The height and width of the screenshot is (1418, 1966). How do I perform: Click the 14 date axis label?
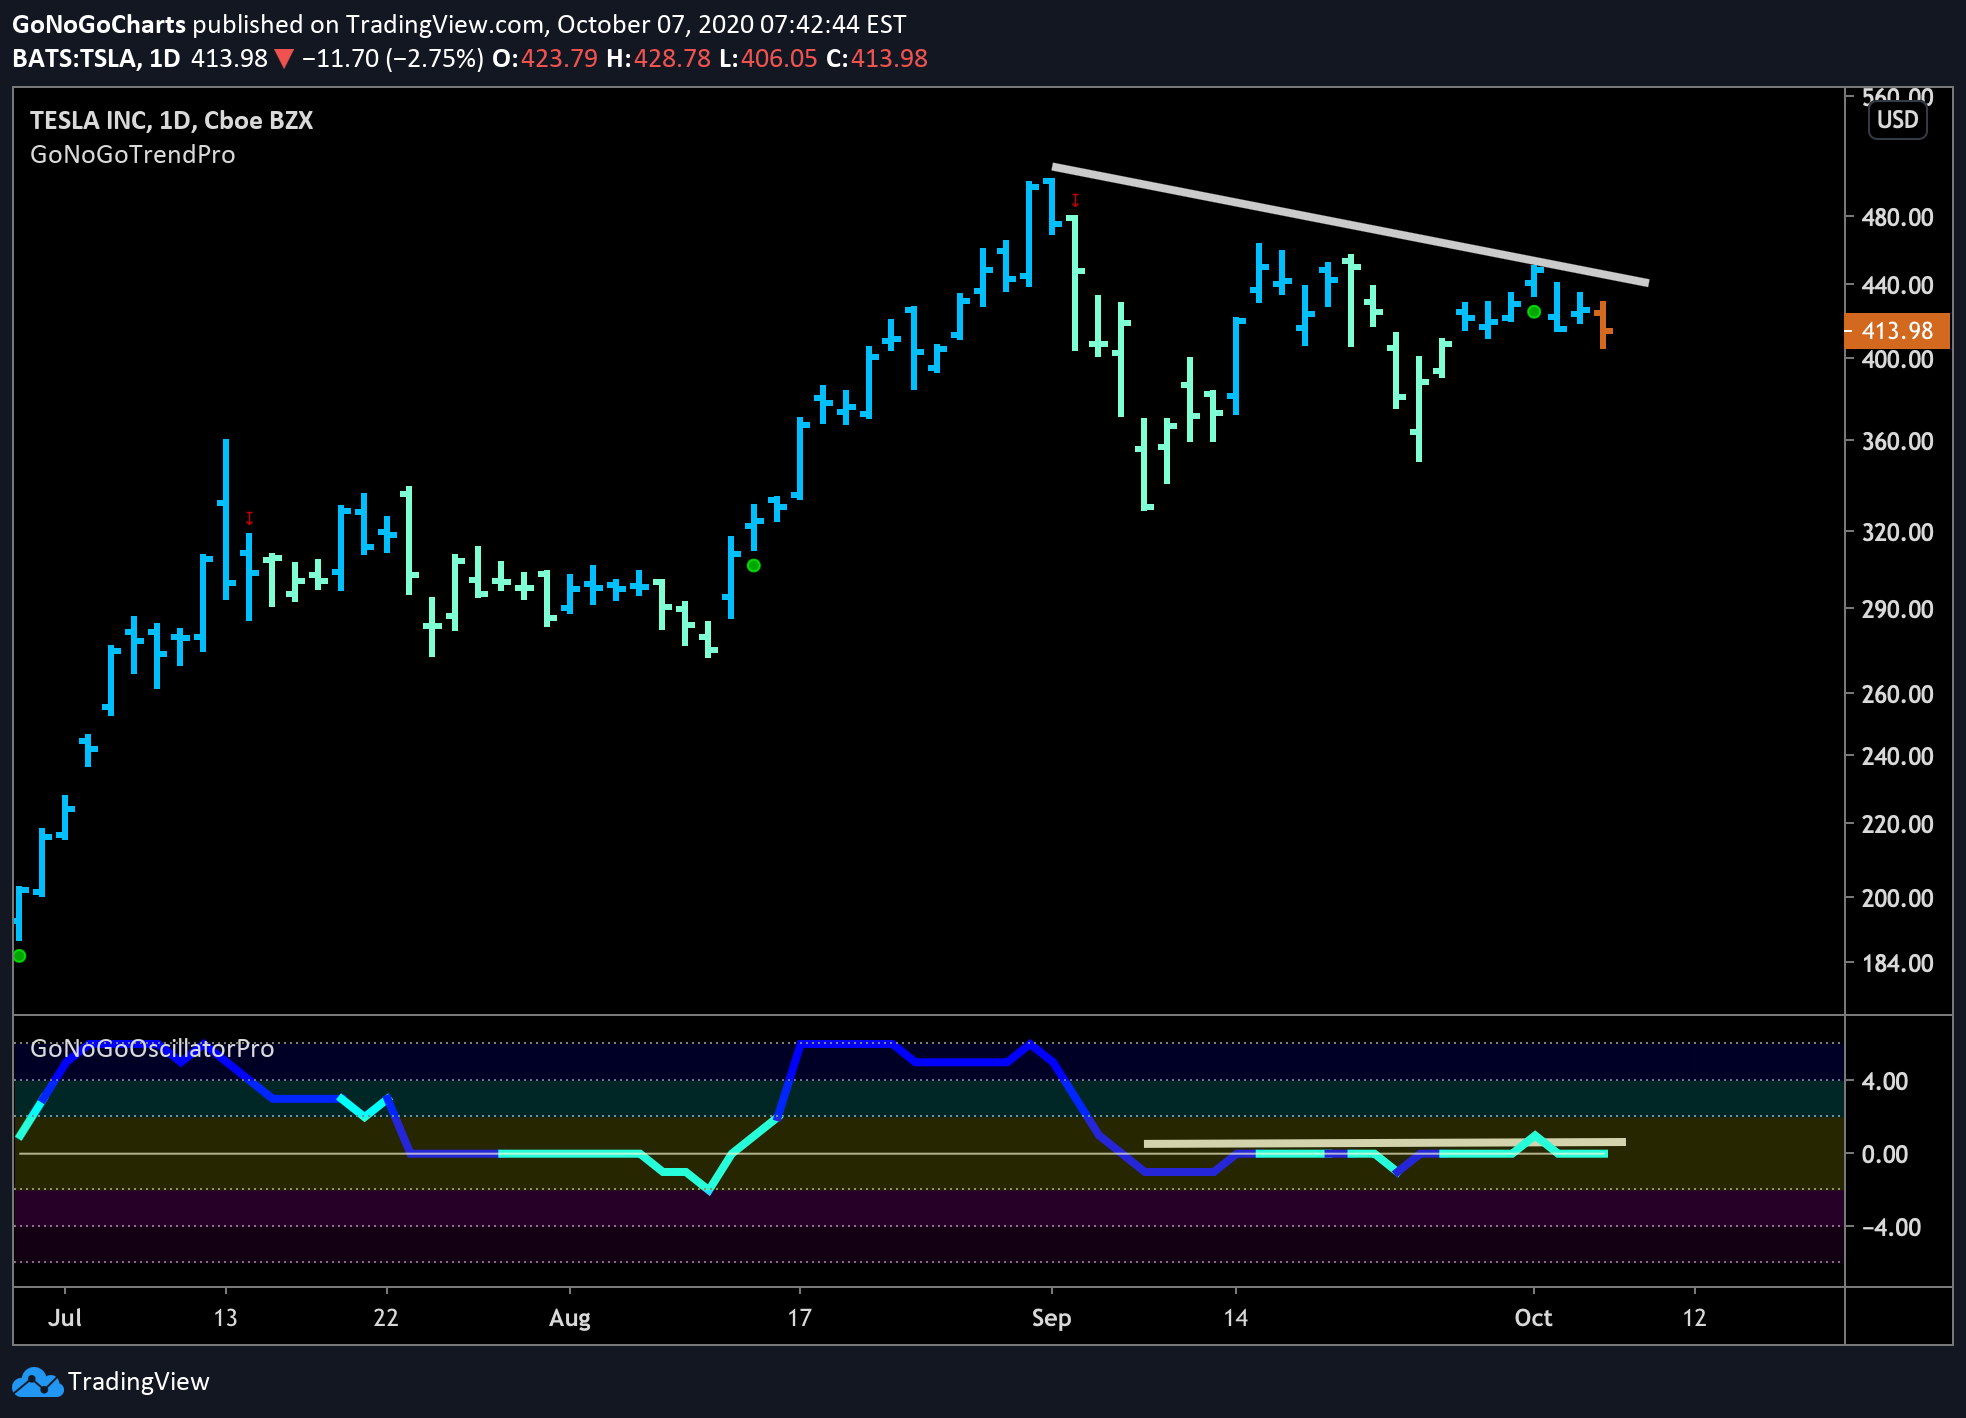1236,1317
